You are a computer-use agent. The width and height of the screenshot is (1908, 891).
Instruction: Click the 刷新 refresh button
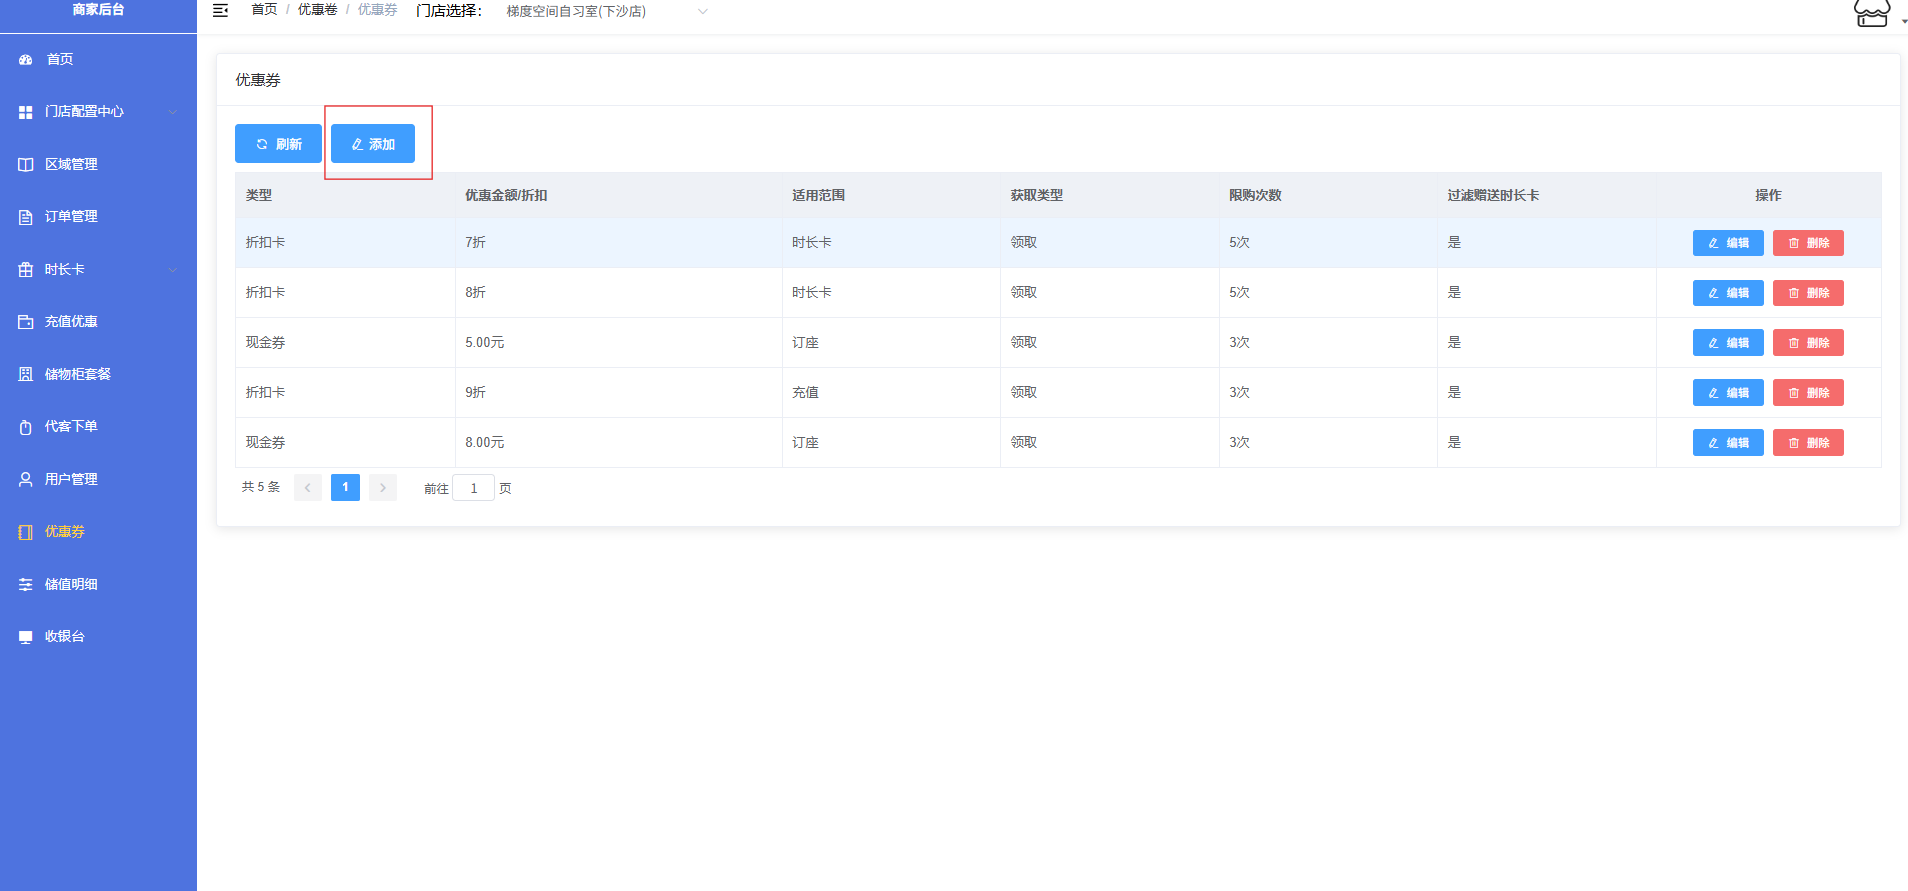pyautogui.click(x=278, y=144)
